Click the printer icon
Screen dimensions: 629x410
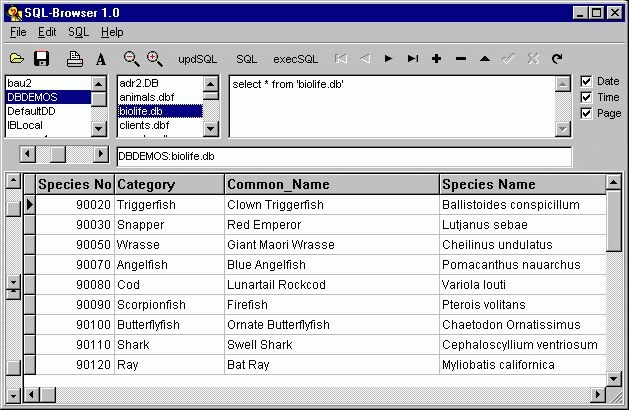75,59
